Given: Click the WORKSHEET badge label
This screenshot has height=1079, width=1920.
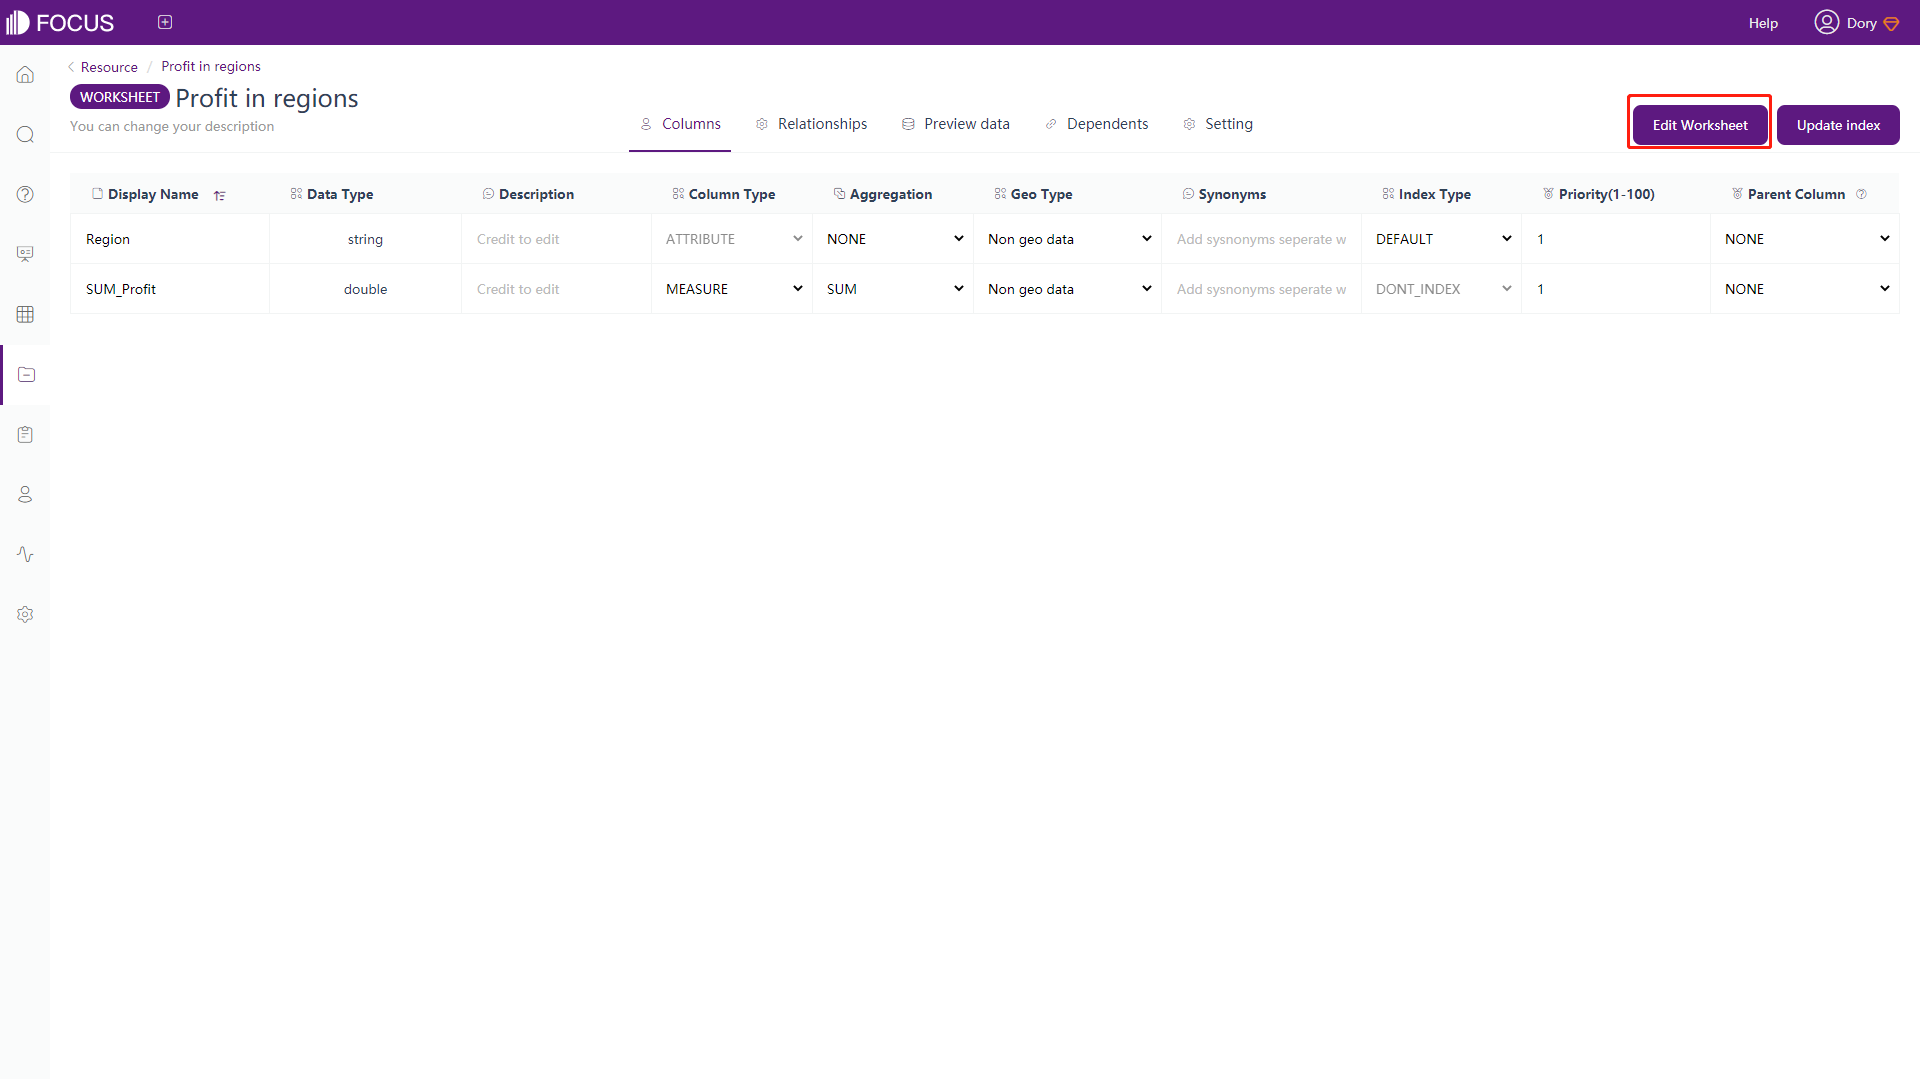Looking at the screenshot, I should pyautogui.click(x=120, y=97).
